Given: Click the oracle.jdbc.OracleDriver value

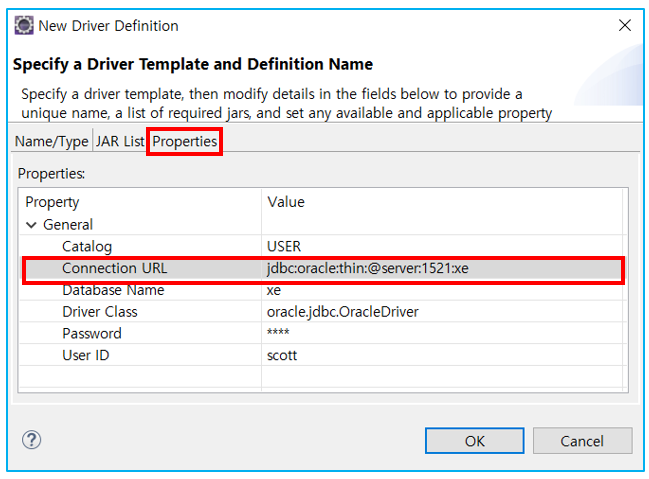Looking at the screenshot, I should 343,312.
